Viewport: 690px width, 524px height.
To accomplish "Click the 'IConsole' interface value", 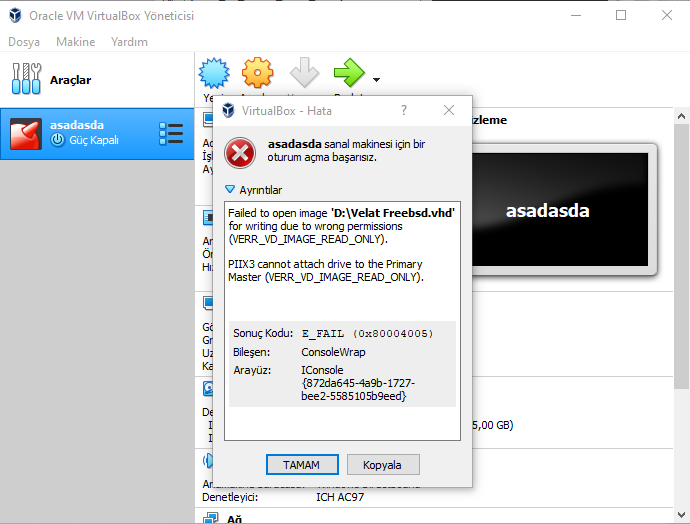I will pos(322,370).
